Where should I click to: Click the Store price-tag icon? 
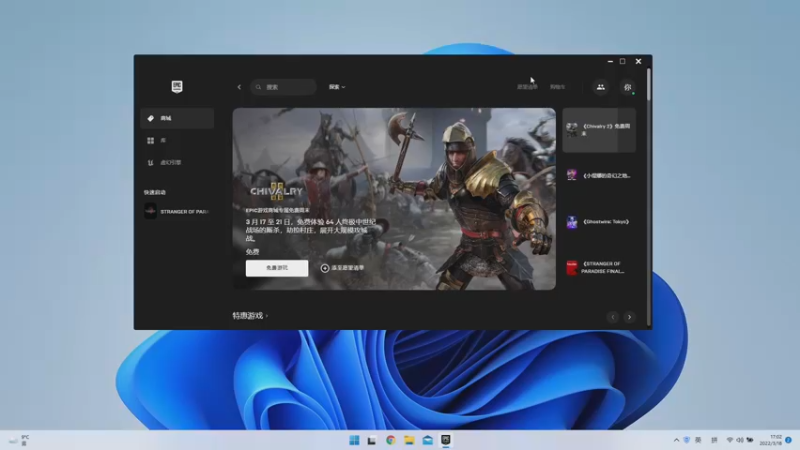pyautogui.click(x=151, y=118)
